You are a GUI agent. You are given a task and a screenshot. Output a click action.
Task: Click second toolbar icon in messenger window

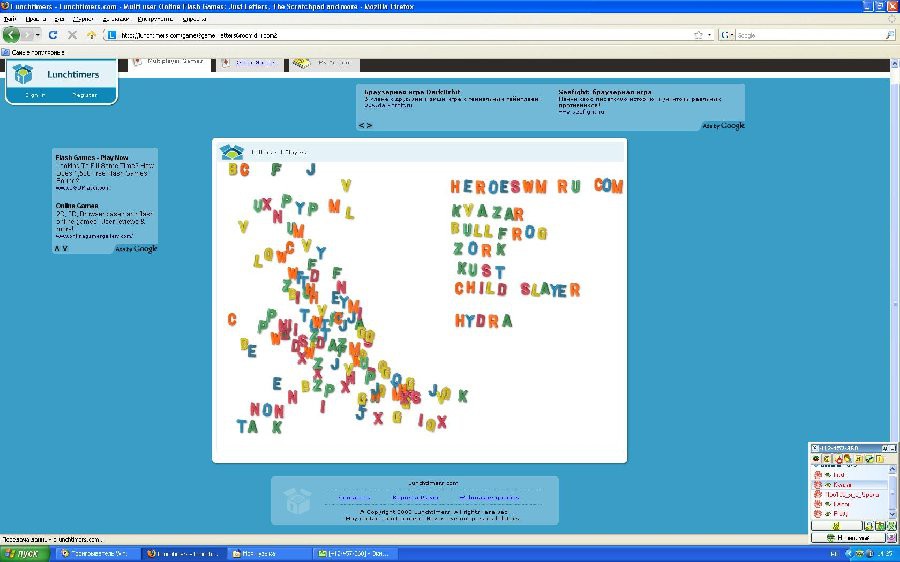827,459
